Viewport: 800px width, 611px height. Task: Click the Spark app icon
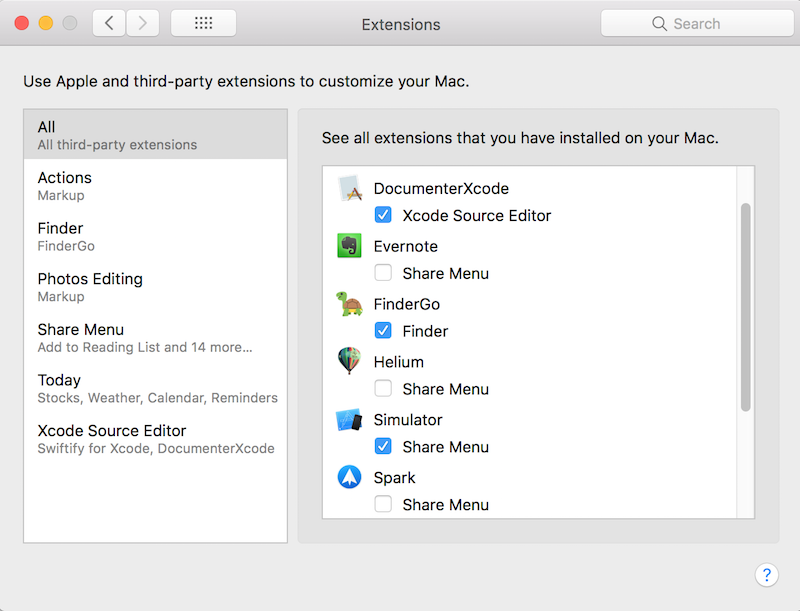[x=349, y=477]
